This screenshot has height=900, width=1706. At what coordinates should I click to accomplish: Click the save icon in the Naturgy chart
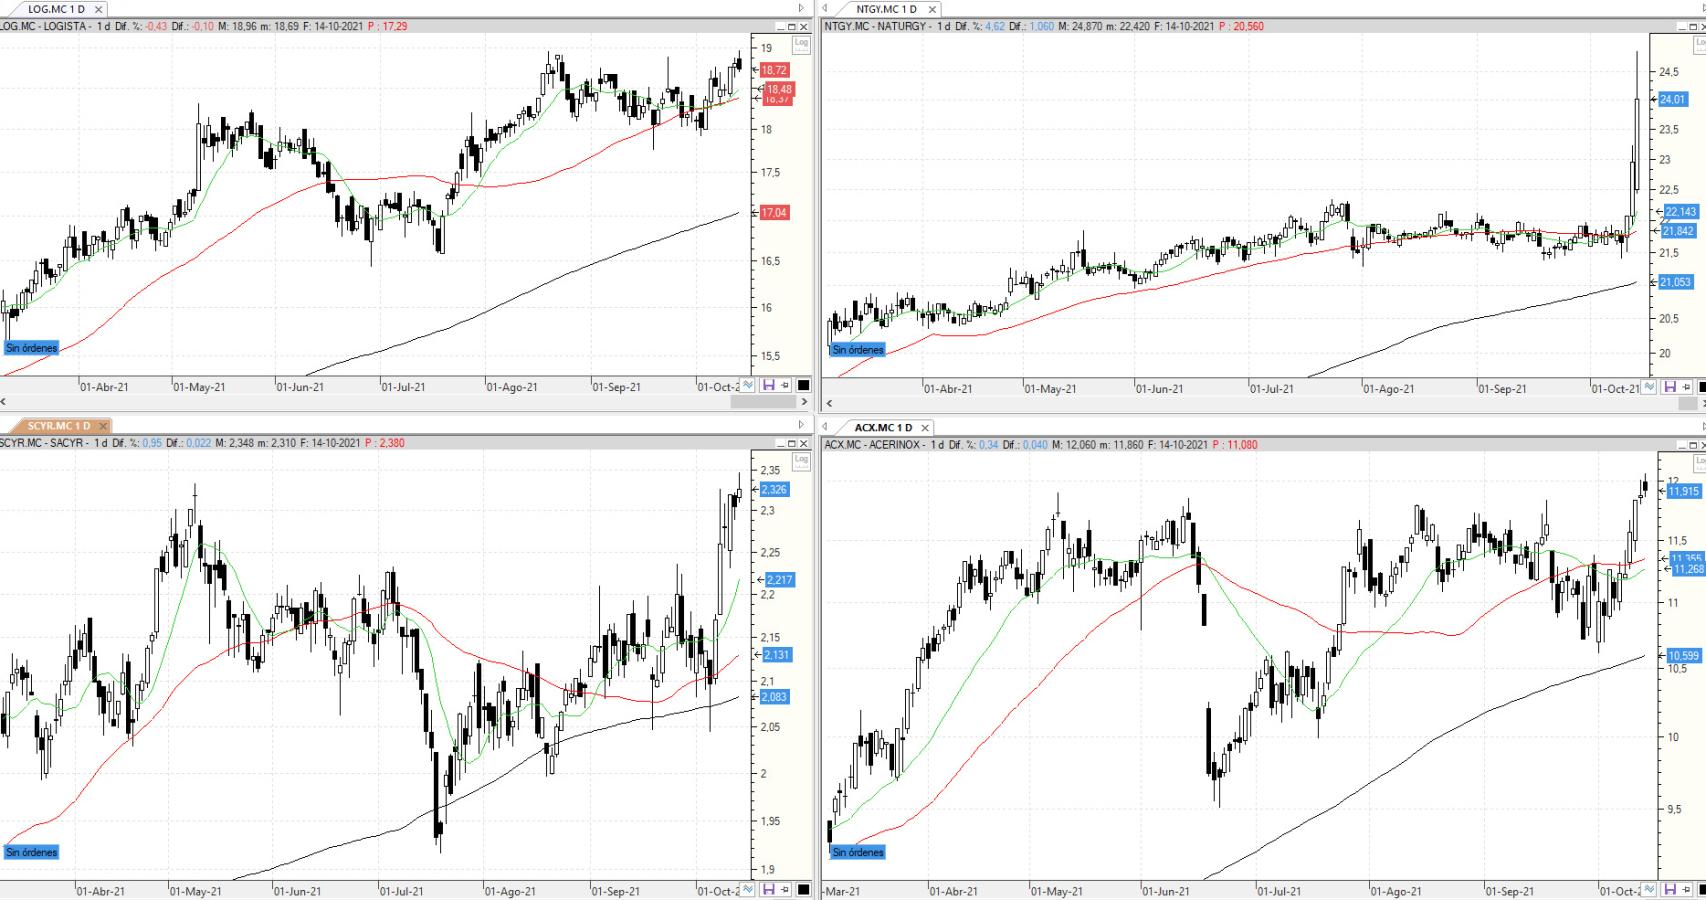coord(1670,387)
